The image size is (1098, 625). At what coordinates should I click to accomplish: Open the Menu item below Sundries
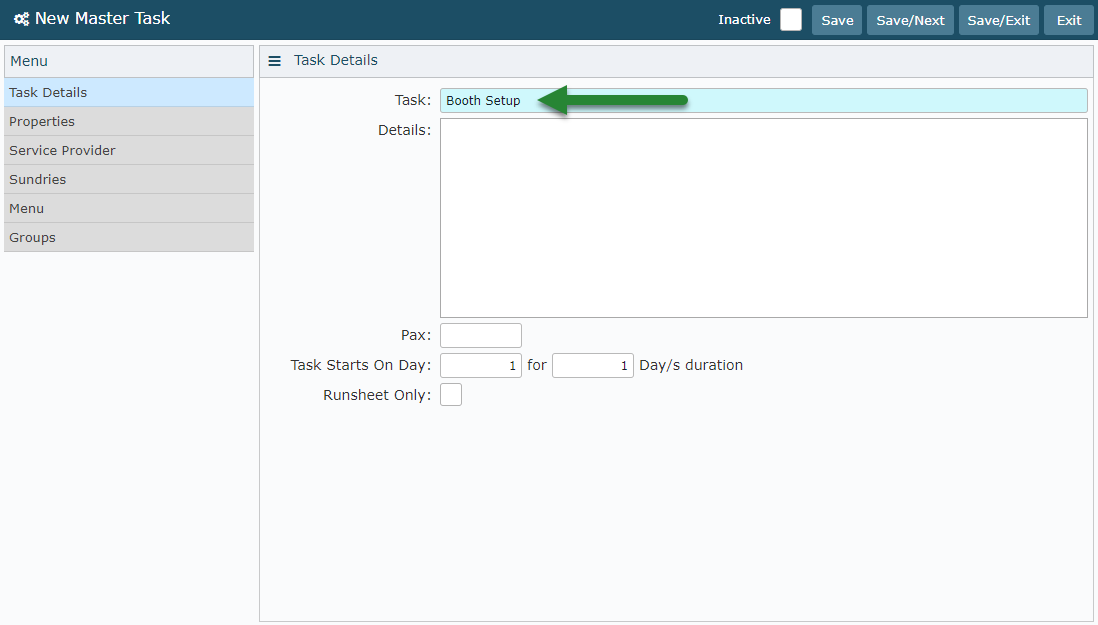pos(129,209)
